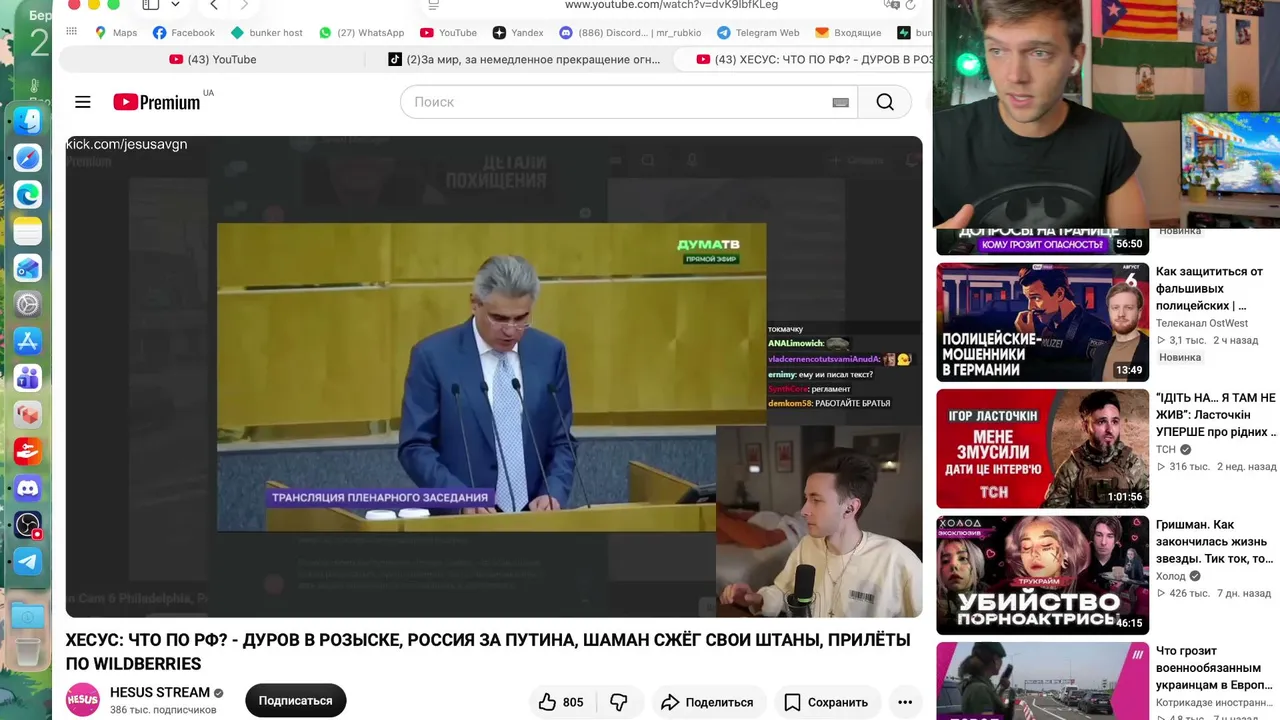Image resolution: width=1280 pixels, height=720 pixels.
Task: Open Входящие mail bookmark
Action: pyautogui.click(x=848, y=33)
